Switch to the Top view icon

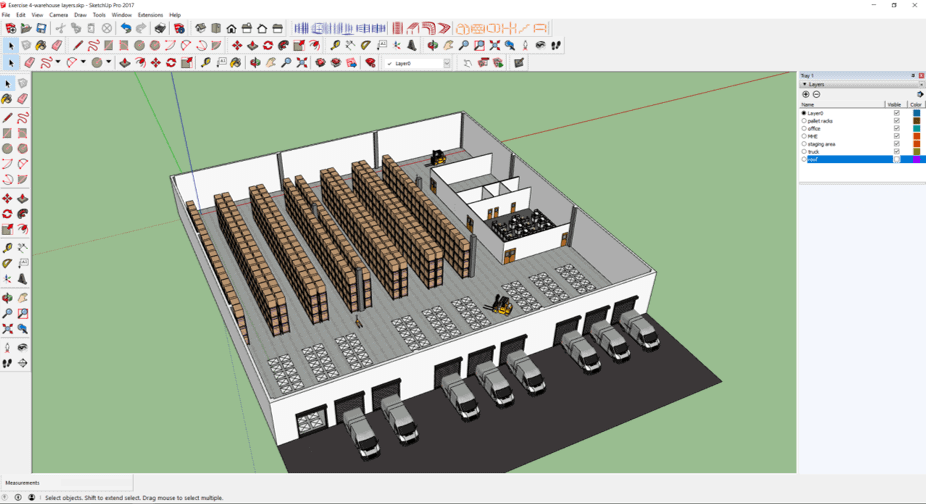(216, 28)
